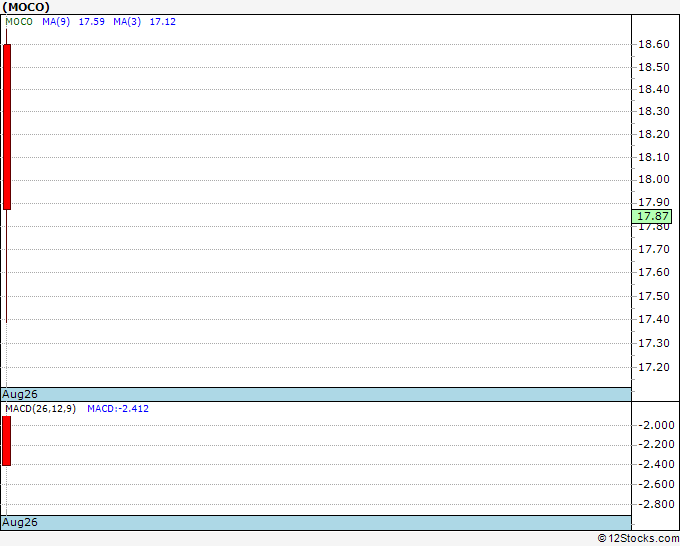680x546 pixels.
Task: Click the 17.60 price axis label
Action: [x=654, y=272]
